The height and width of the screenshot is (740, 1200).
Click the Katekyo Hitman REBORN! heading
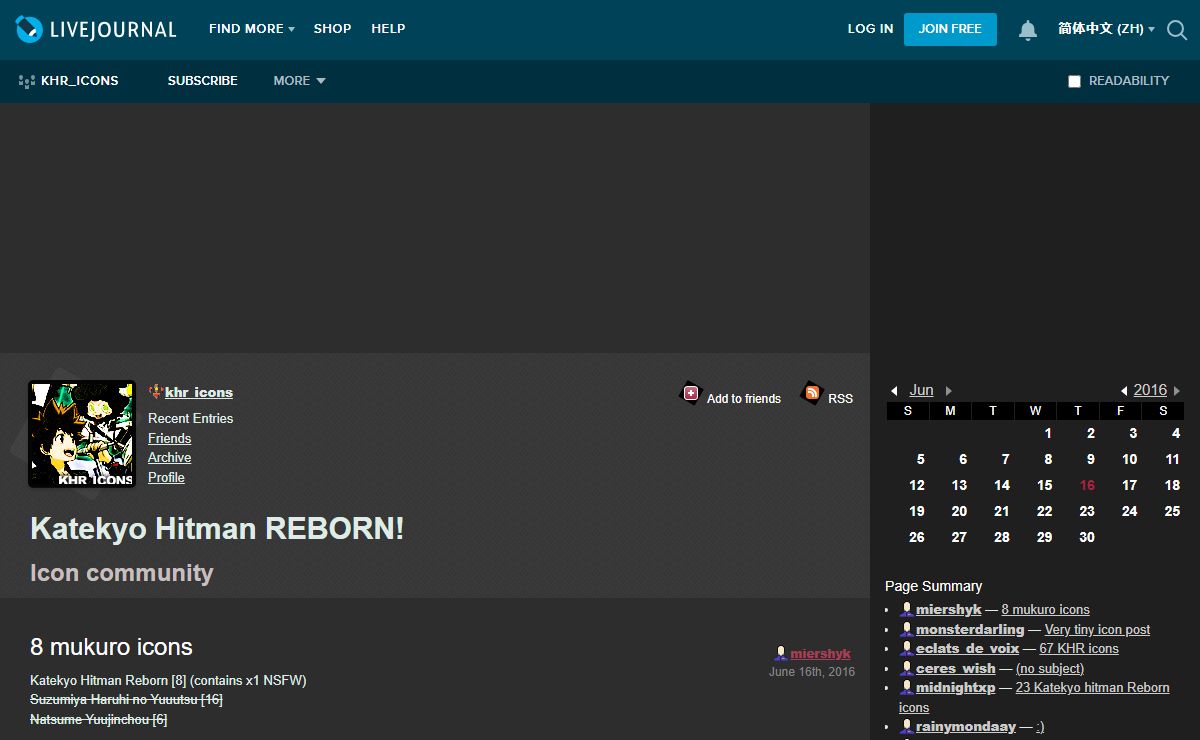[x=217, y=528]
